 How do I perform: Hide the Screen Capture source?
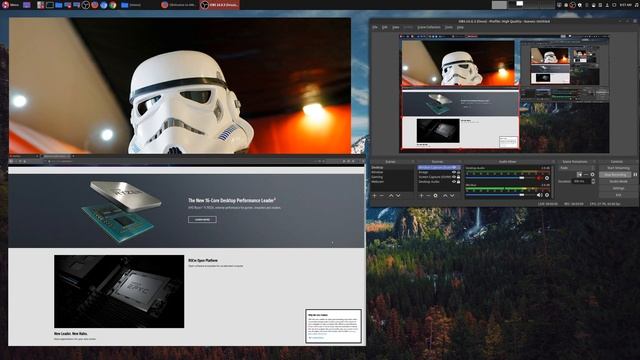tap(453, 177)
